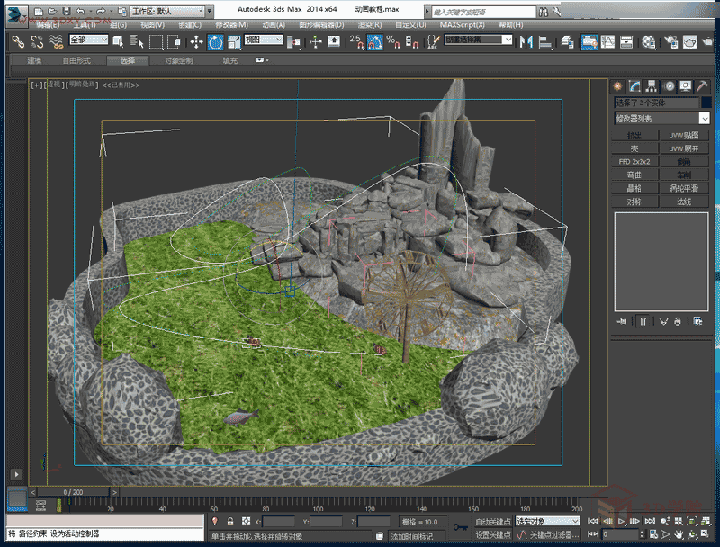Image resolution: width=720 pixels, height=547 pixels.
Task: Toggle the selection lock icon
Action: [231, 521]
